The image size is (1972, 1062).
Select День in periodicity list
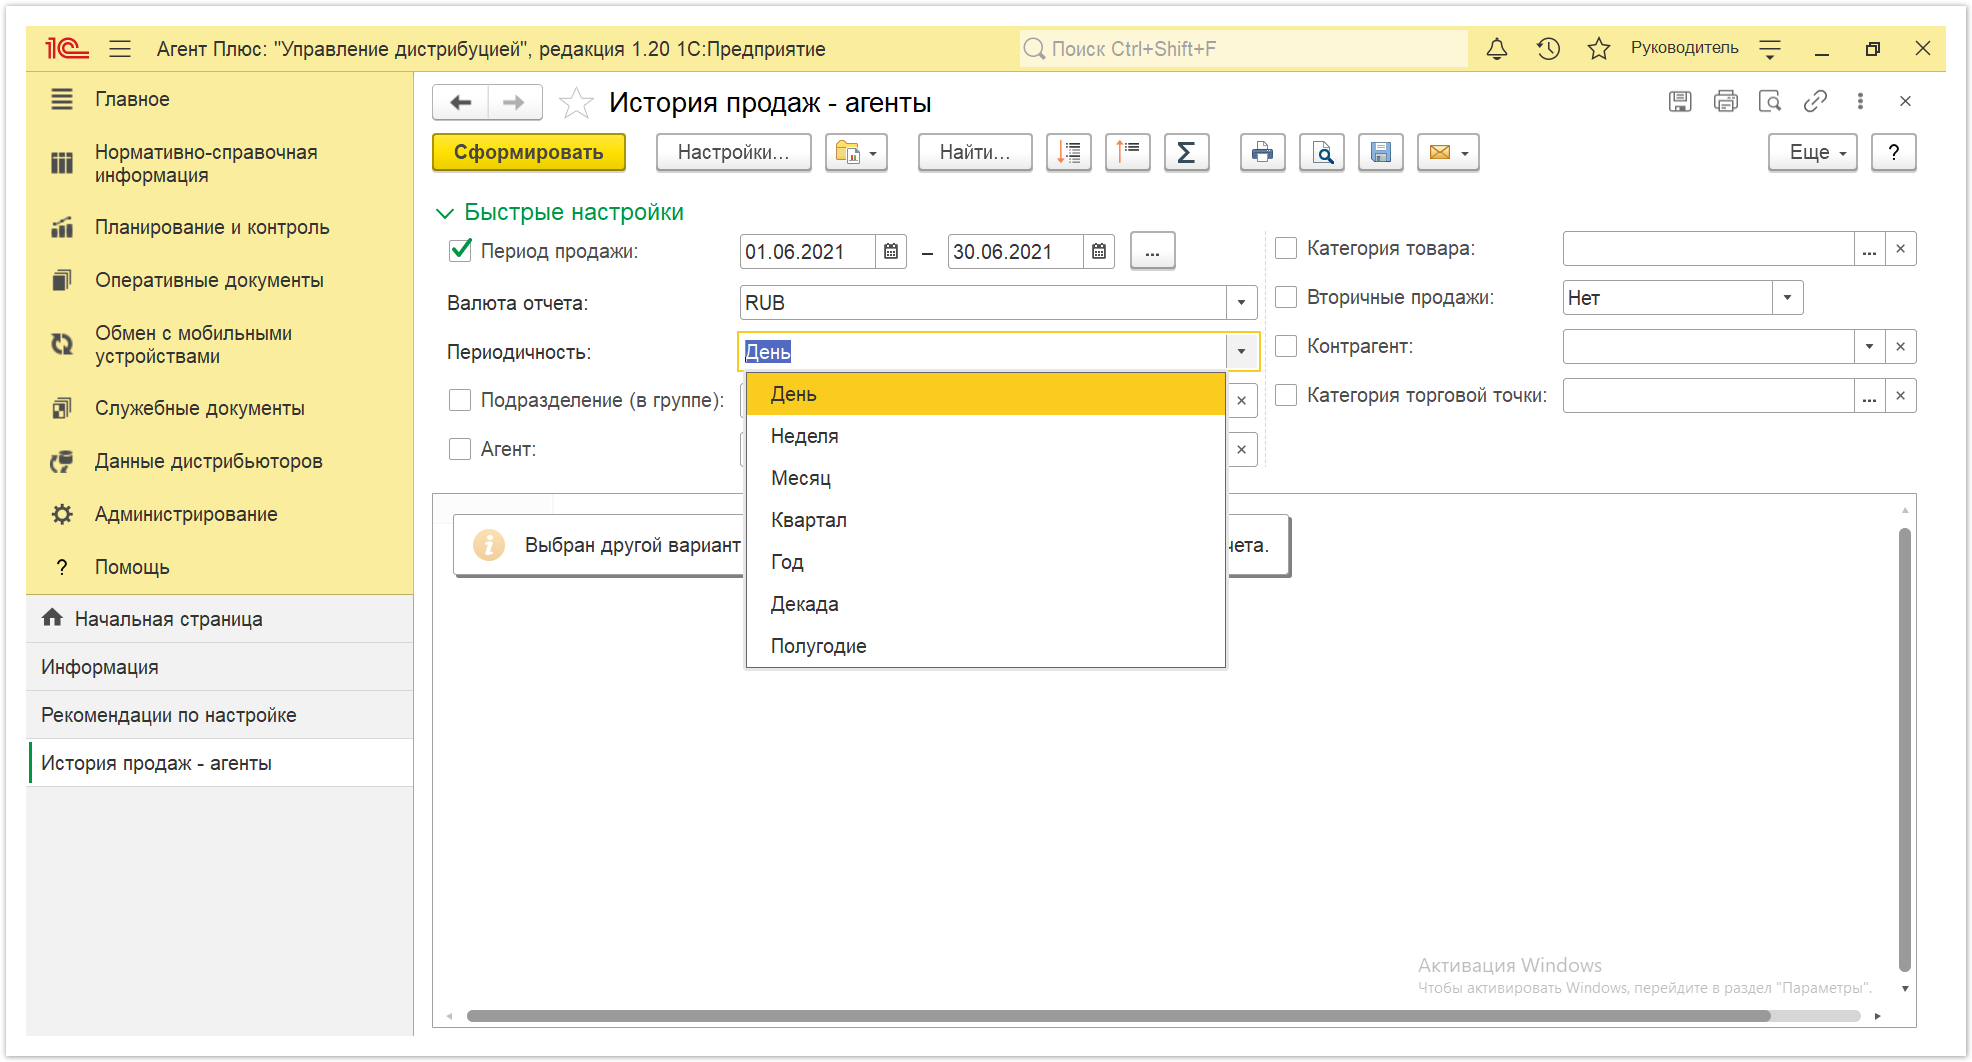[x=986, y=394]
